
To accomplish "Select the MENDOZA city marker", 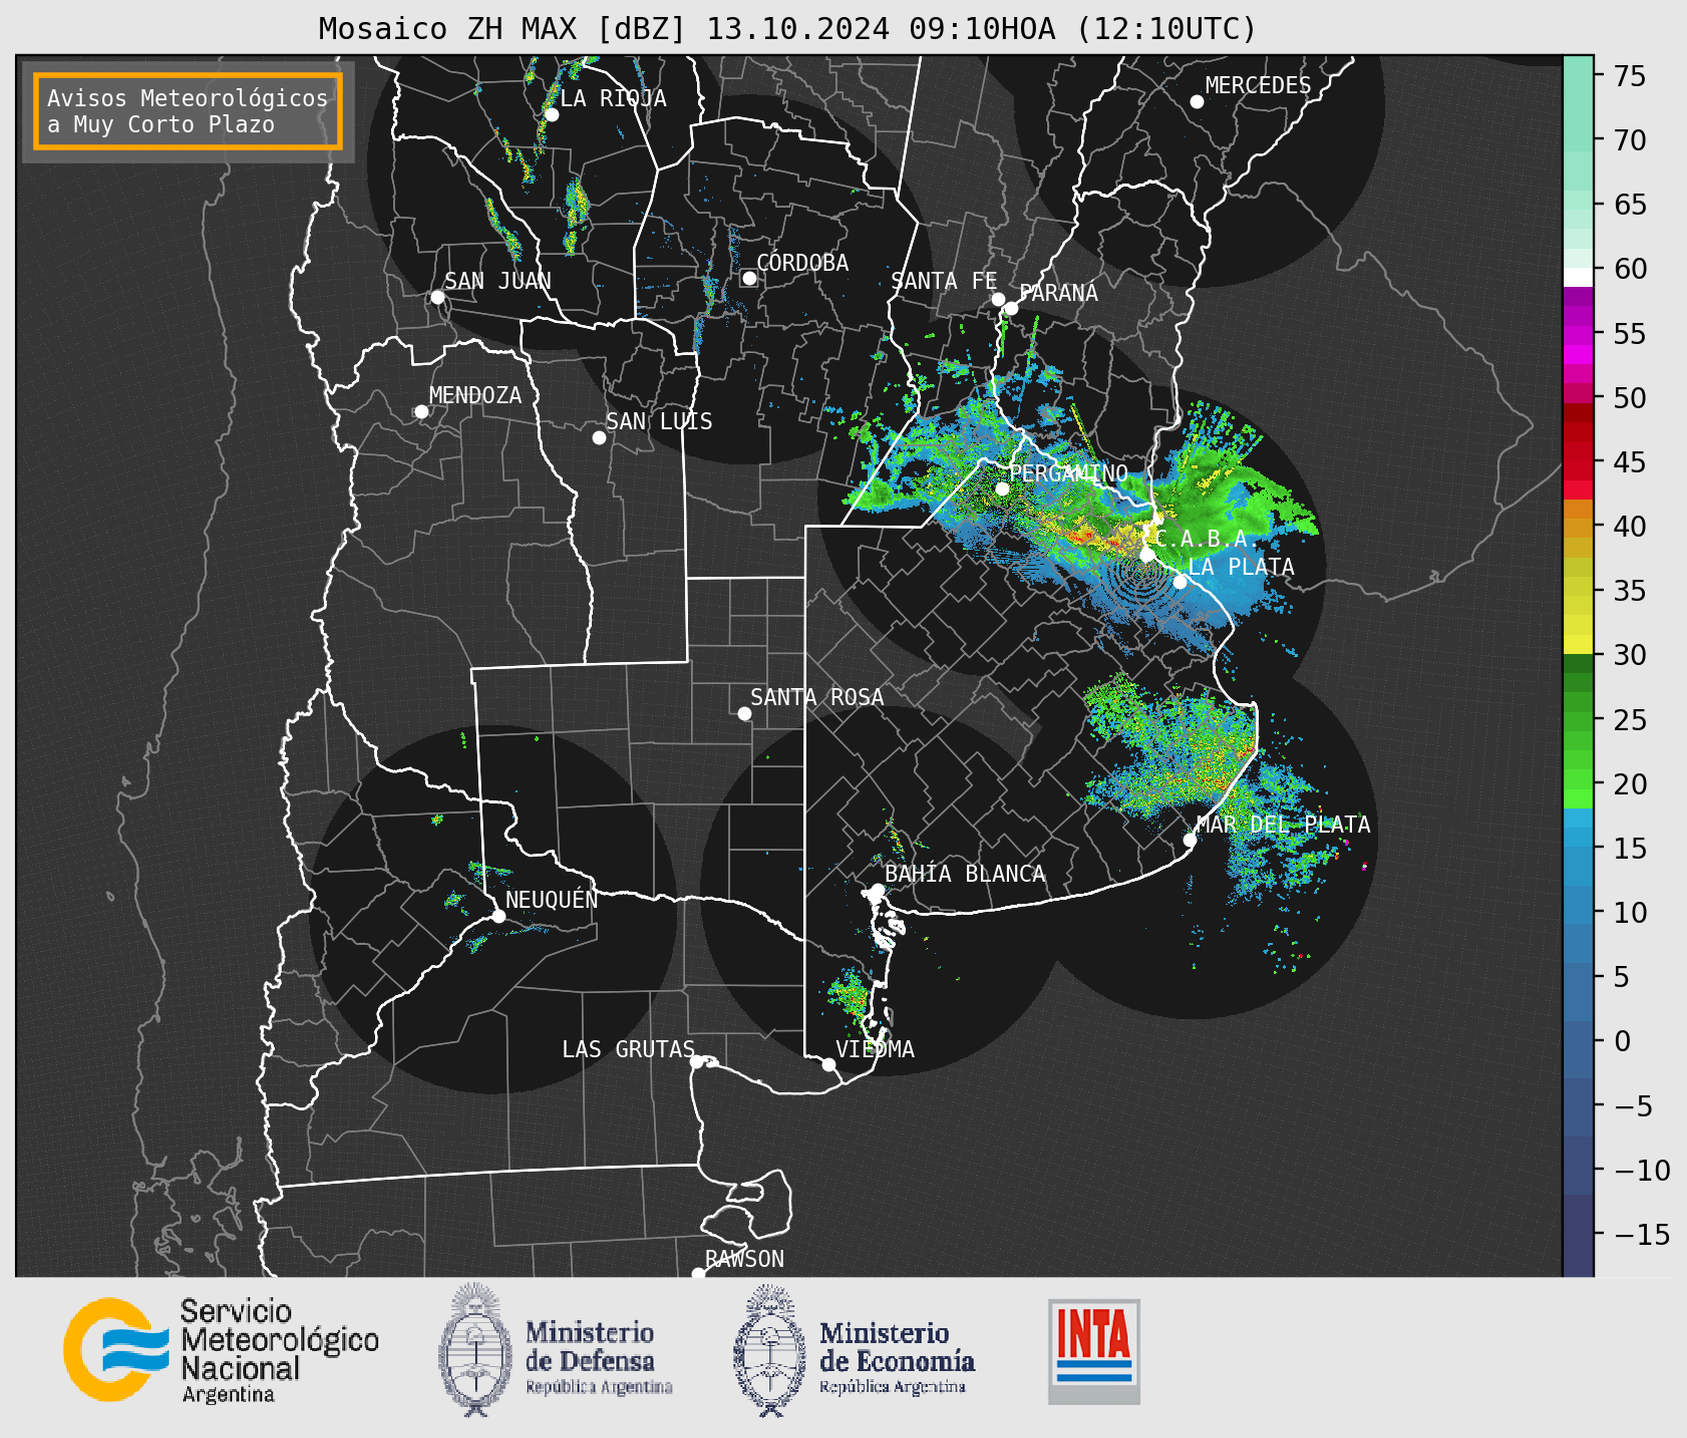I will point(421,412).
